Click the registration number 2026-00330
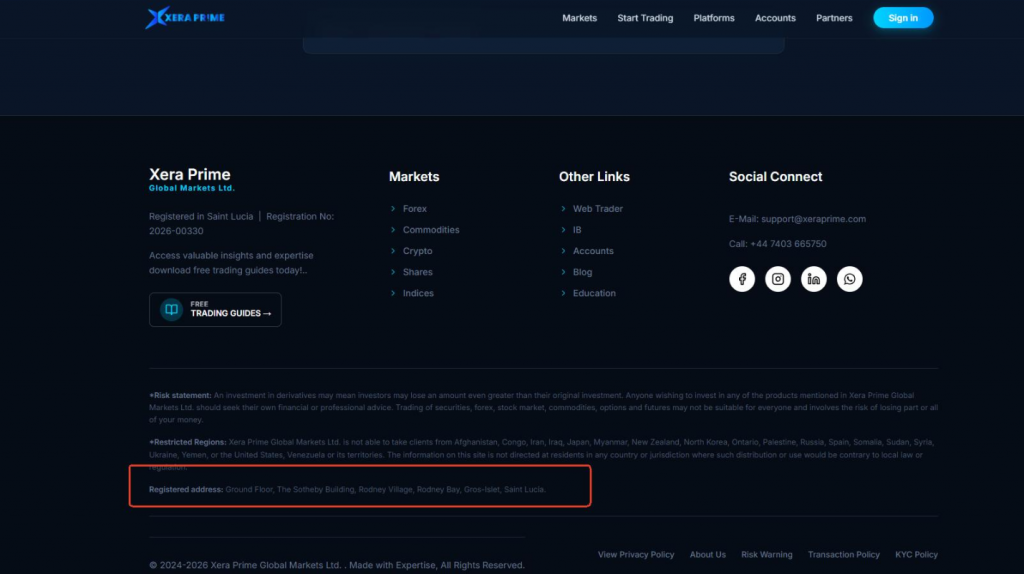The height and width of the screenshot is (574, 1024). click(x=176, y=231)
